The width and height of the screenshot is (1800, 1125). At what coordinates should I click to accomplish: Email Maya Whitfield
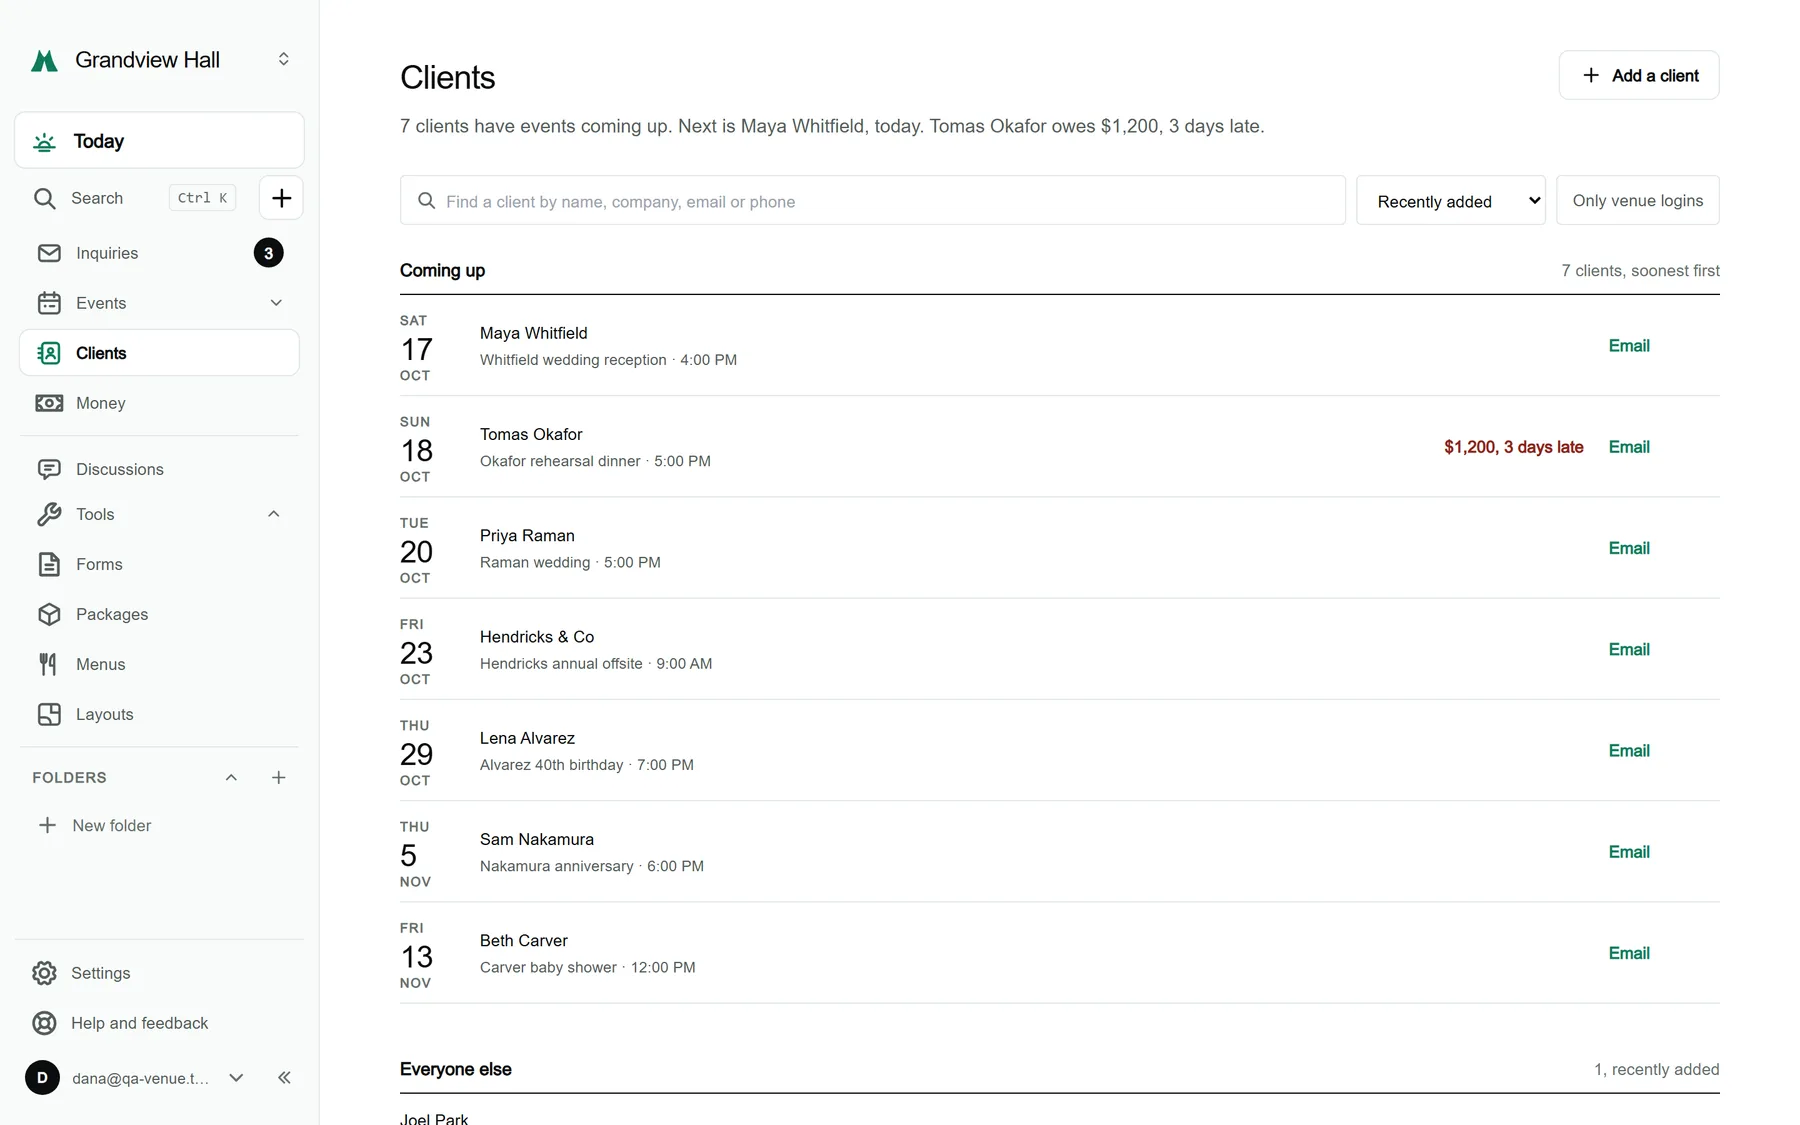click(1629, 346)
